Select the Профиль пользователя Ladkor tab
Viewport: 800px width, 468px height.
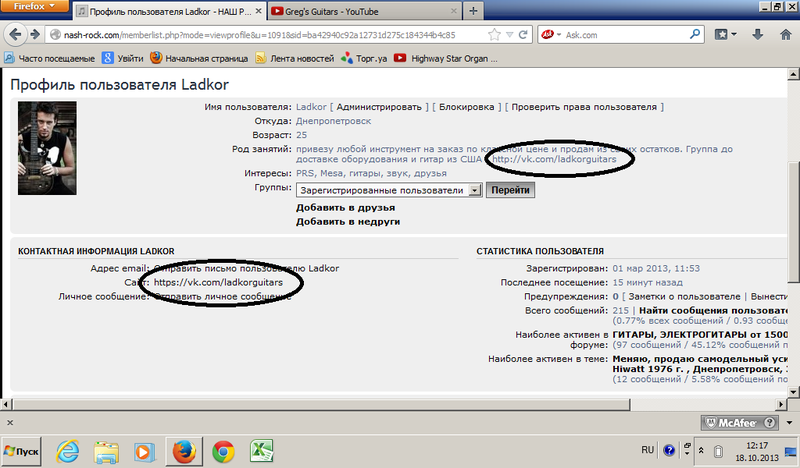pos(170,11)
